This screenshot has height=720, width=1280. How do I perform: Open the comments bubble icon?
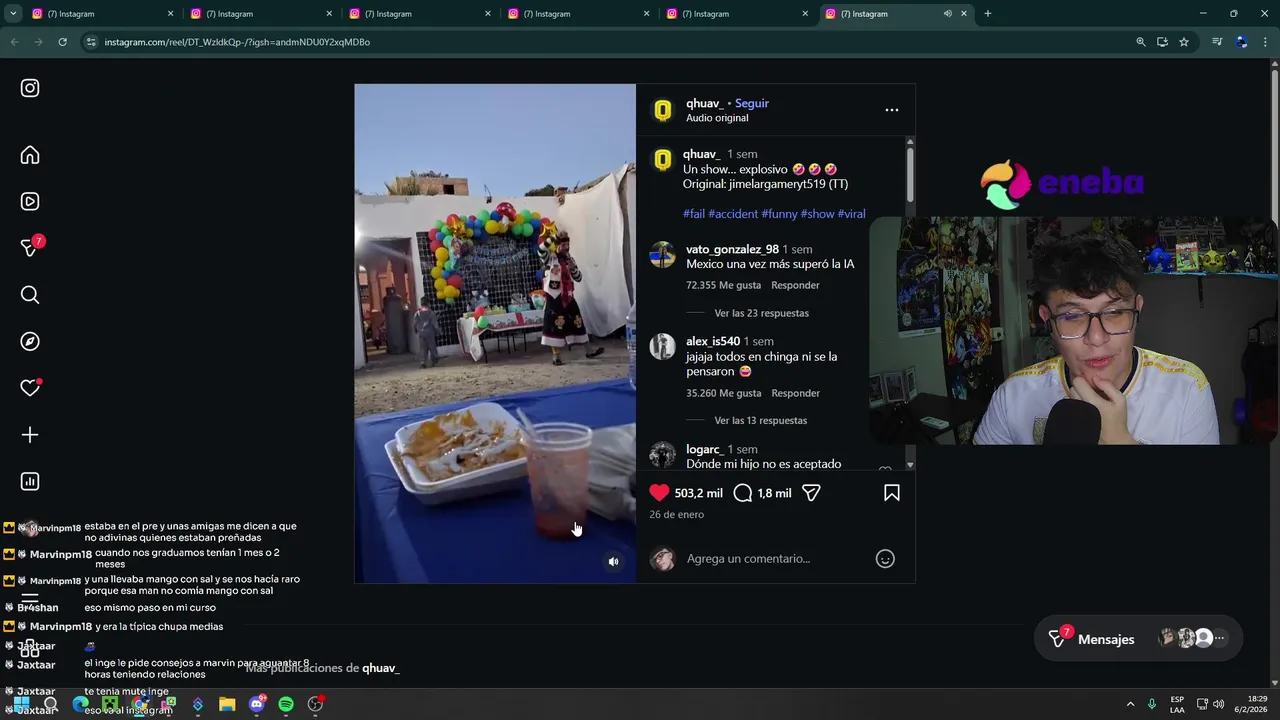pos(742,492)
